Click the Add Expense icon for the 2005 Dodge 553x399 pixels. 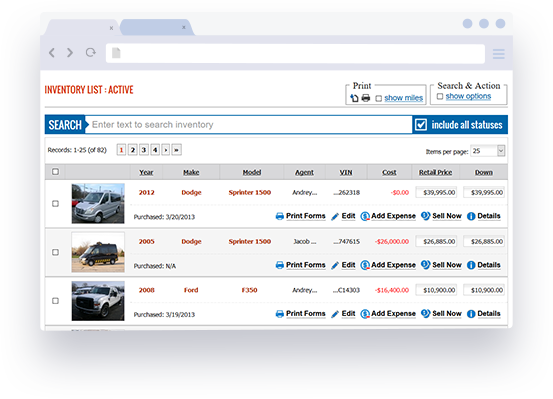point(365,265)
